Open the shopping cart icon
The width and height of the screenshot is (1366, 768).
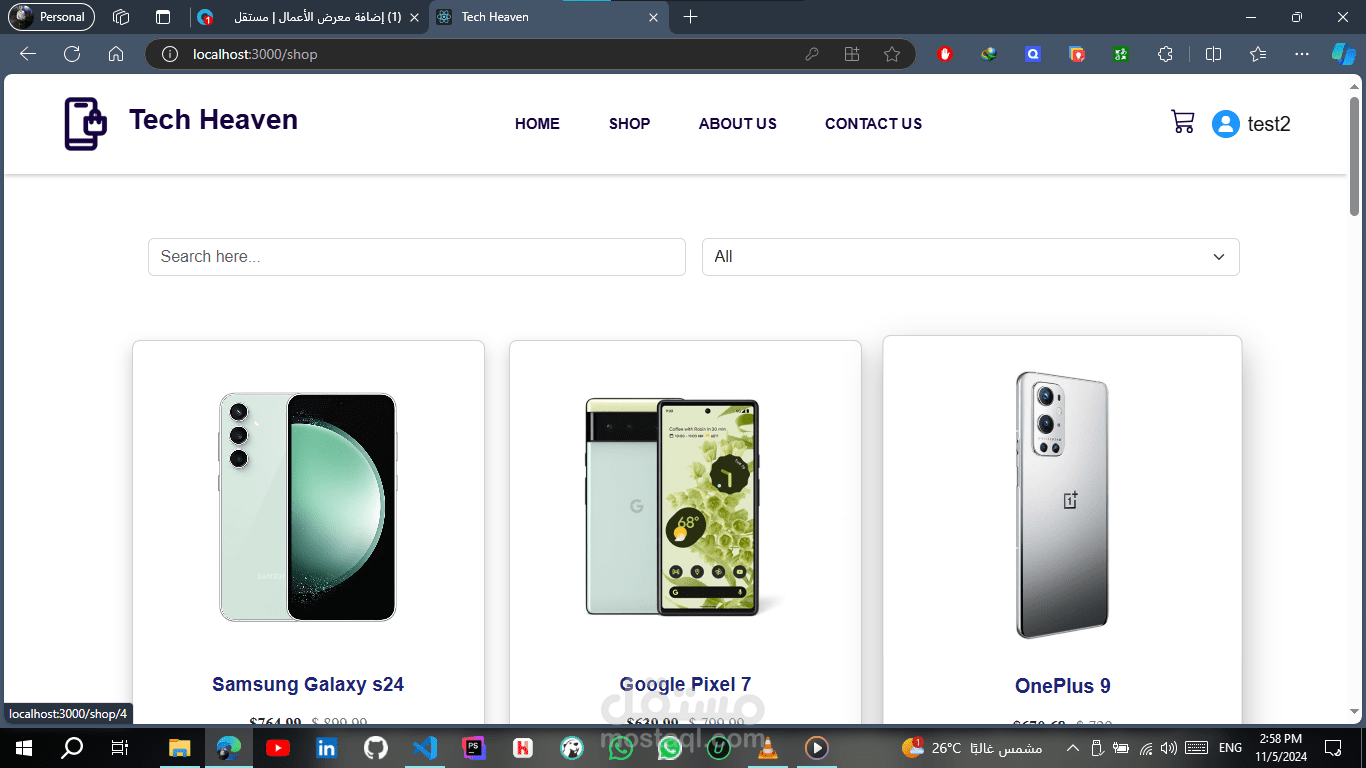[1182, 122]
